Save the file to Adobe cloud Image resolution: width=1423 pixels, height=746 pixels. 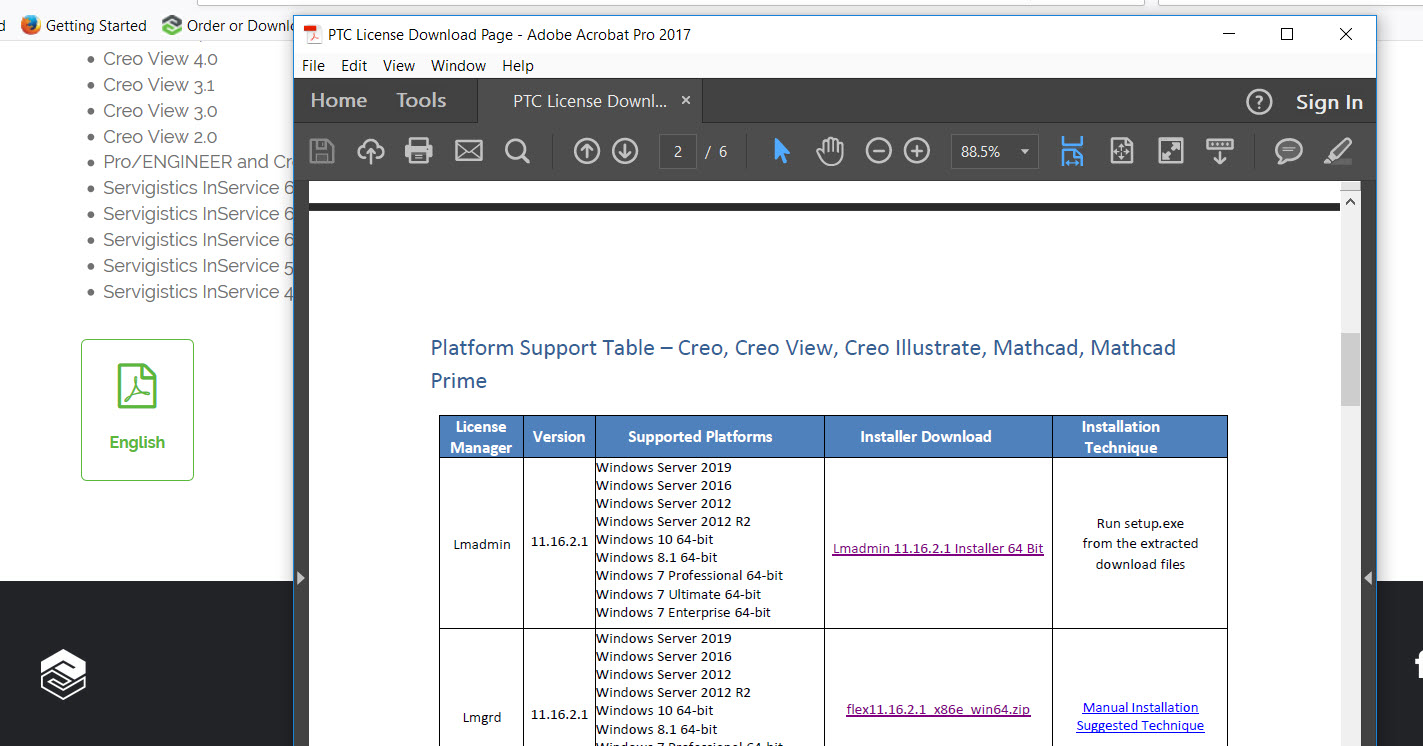[x=370, y=150]
